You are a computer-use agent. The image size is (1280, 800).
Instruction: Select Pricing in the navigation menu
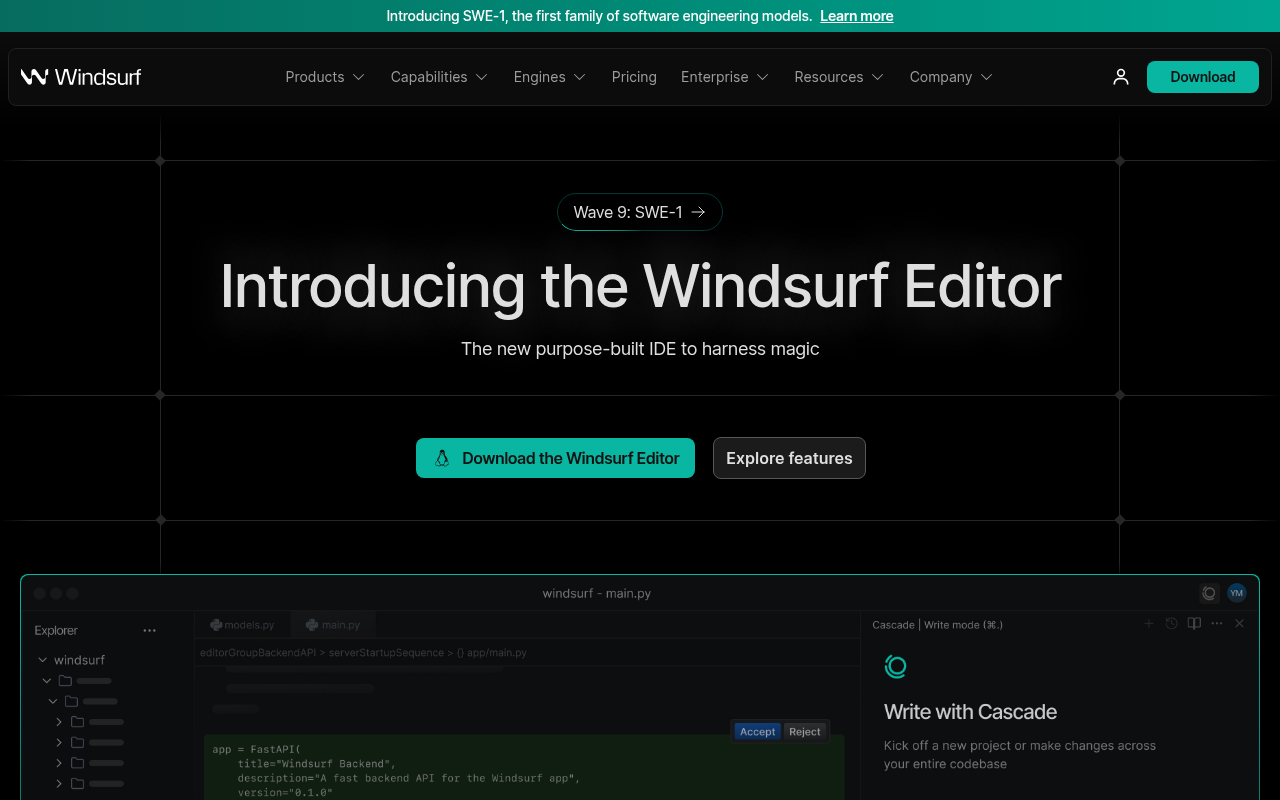[x=634, y=76]
